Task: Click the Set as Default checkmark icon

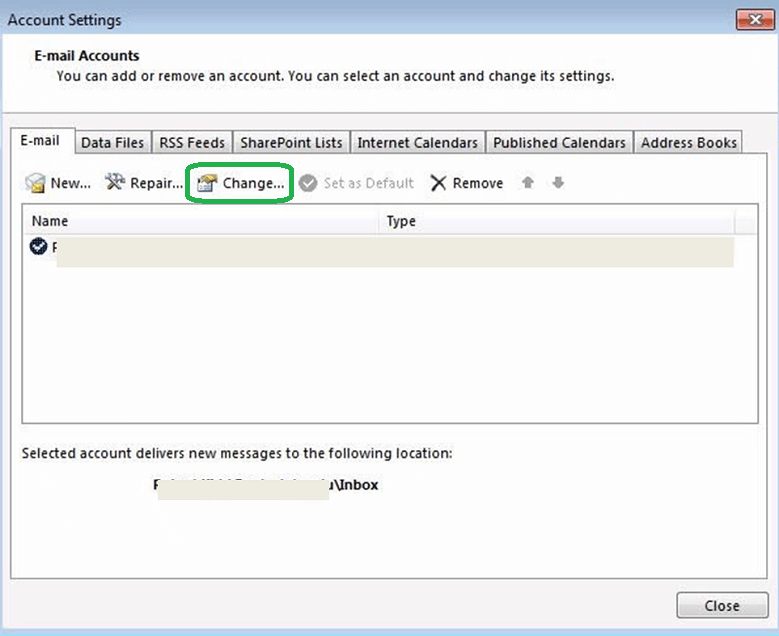Action: 308,183
